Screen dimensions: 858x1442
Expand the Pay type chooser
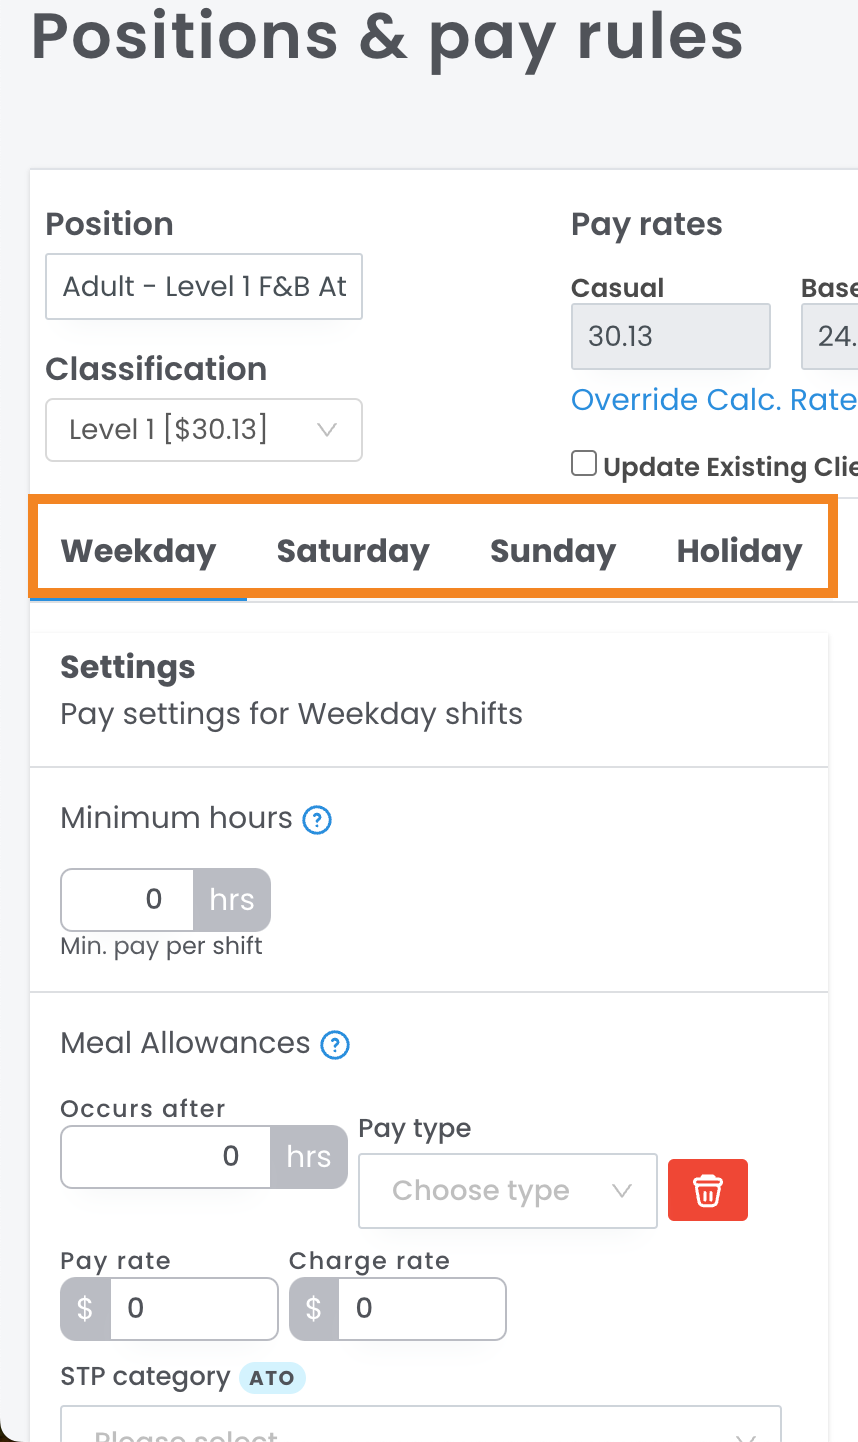(x=508, y=1190)
